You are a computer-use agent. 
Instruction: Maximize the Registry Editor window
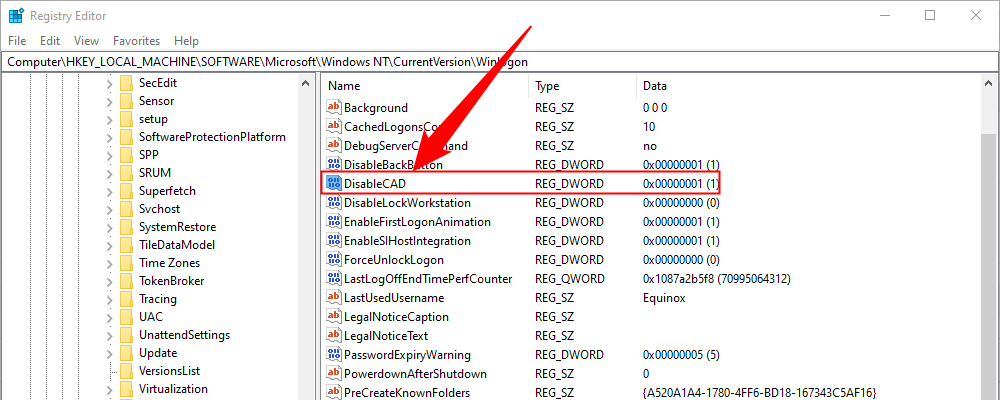click(x=930, y=15)
